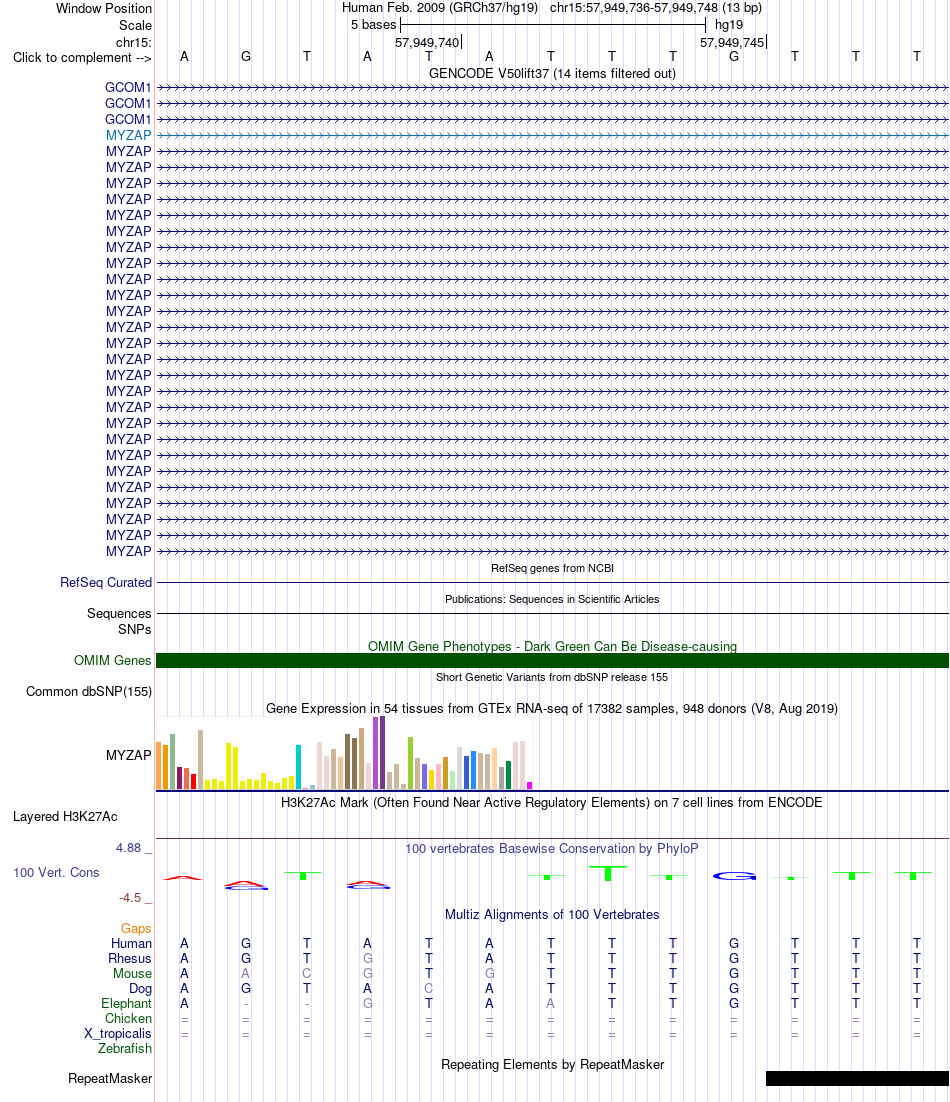Open the RefSeq Curated track label
The width and height of the screenshot is (950, 1102).
[x=106, y=582]
